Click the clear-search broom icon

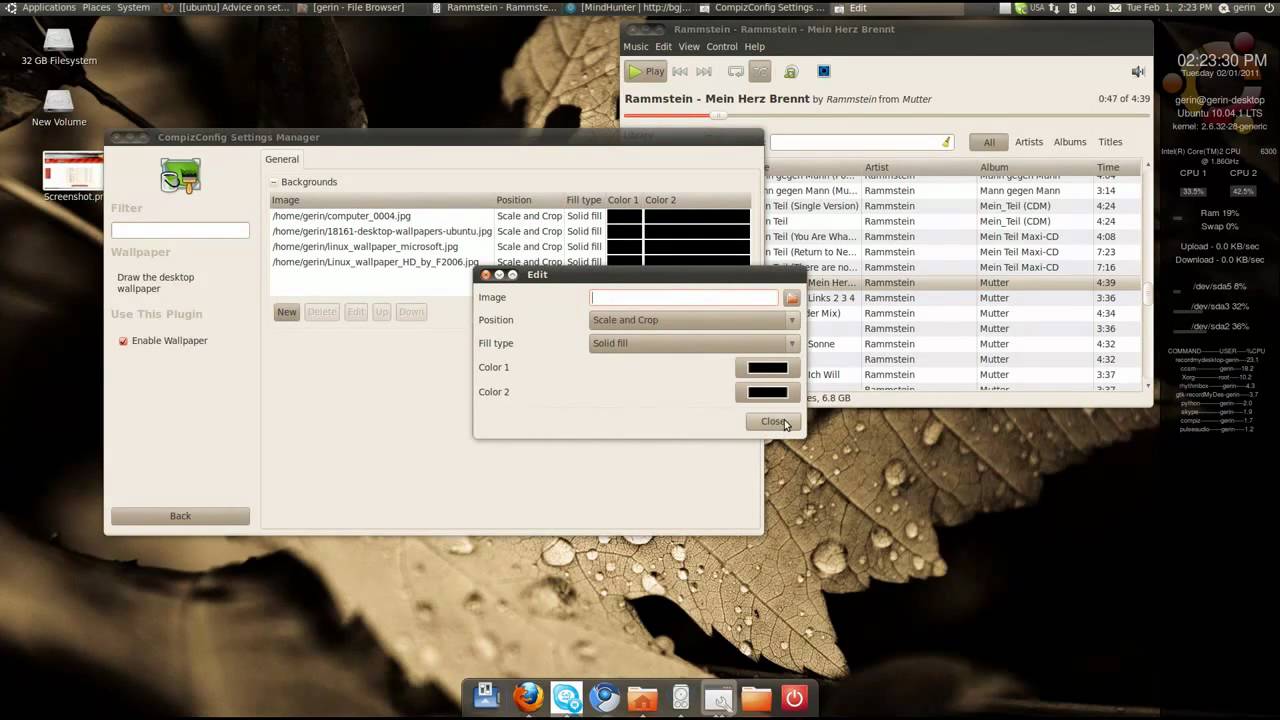[946, 142]
